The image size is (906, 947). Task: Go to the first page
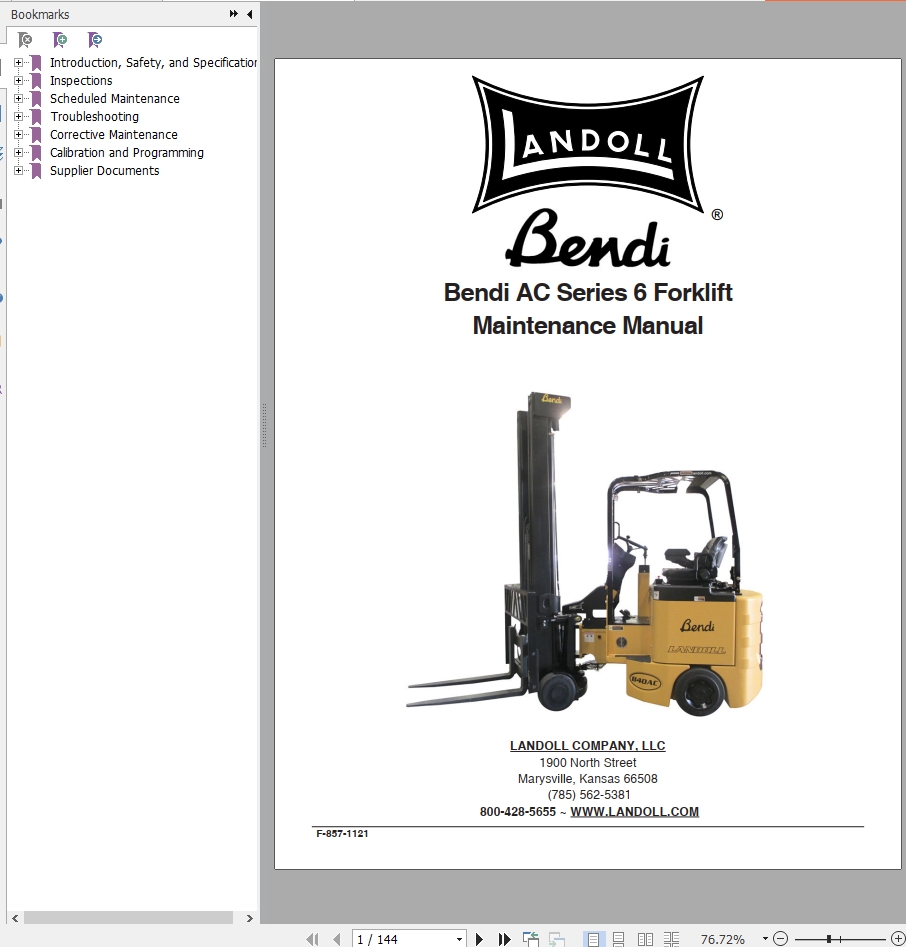[x=312, y=939]
